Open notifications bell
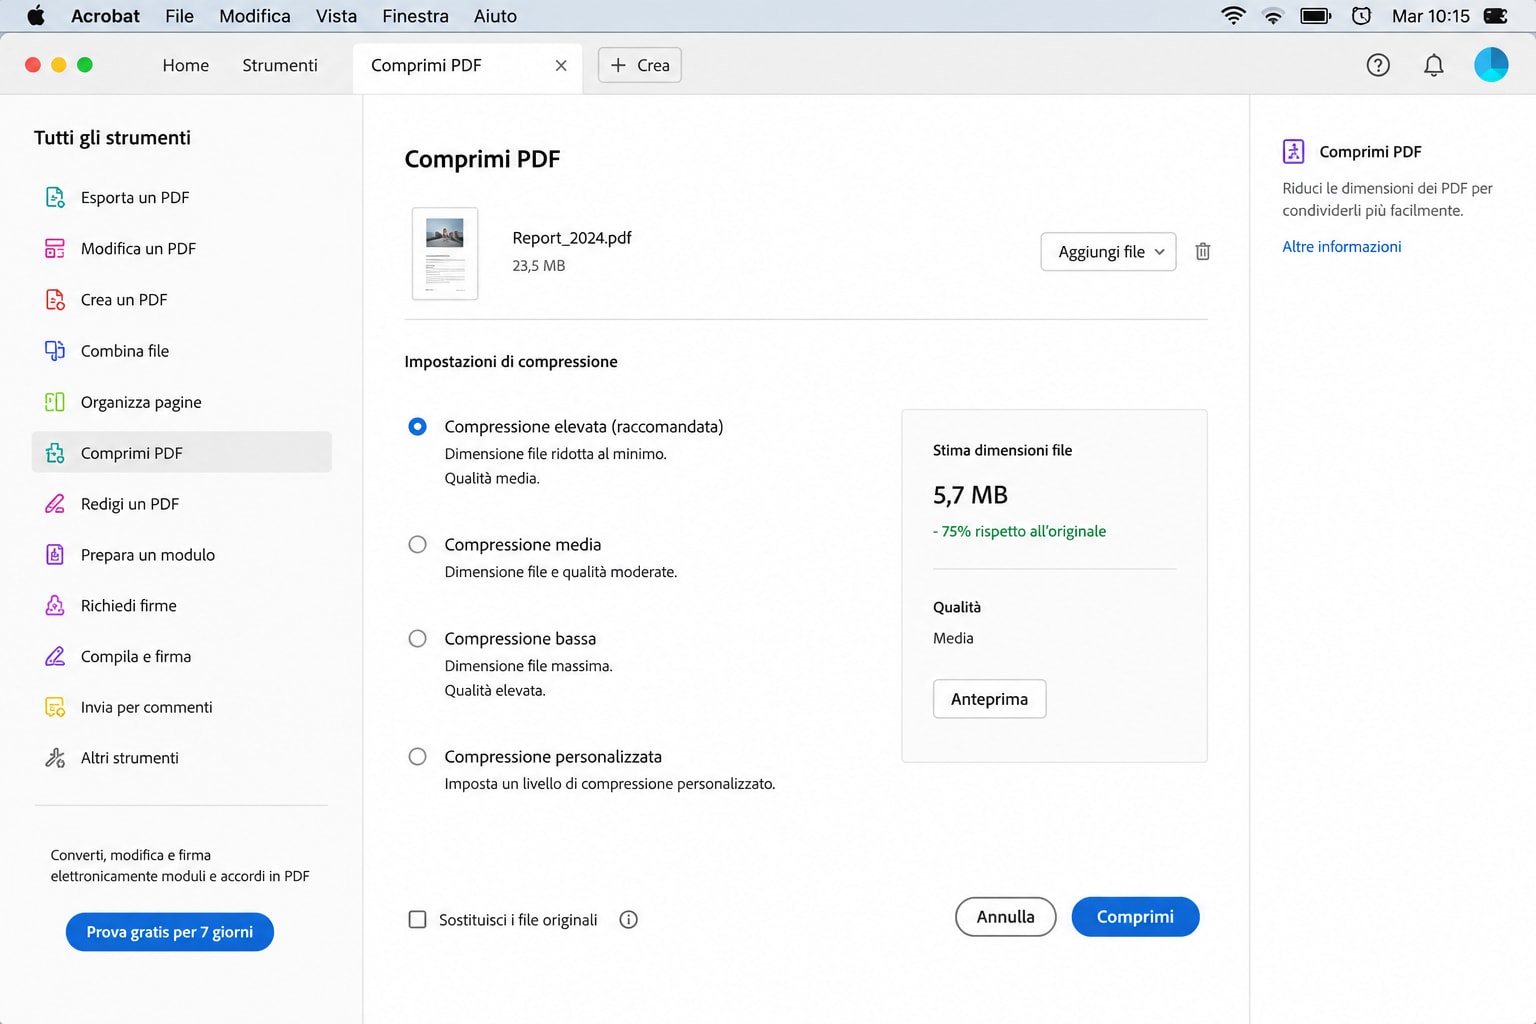This screenshot has height=1024, width=1536. pyautogui.click(x=1433, y=65)
